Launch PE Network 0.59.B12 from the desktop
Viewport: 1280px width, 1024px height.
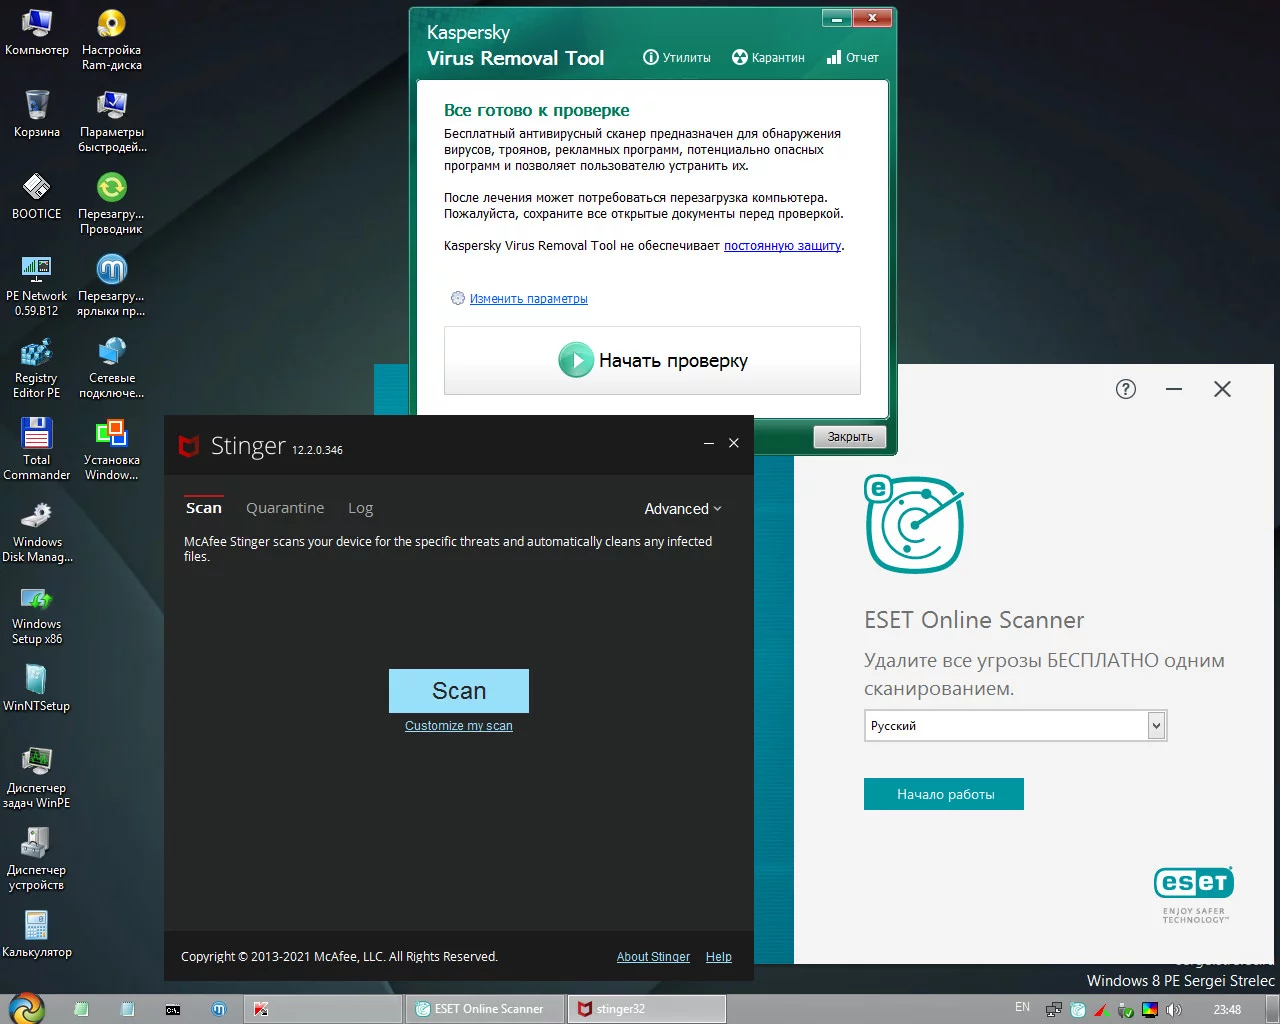37,286
